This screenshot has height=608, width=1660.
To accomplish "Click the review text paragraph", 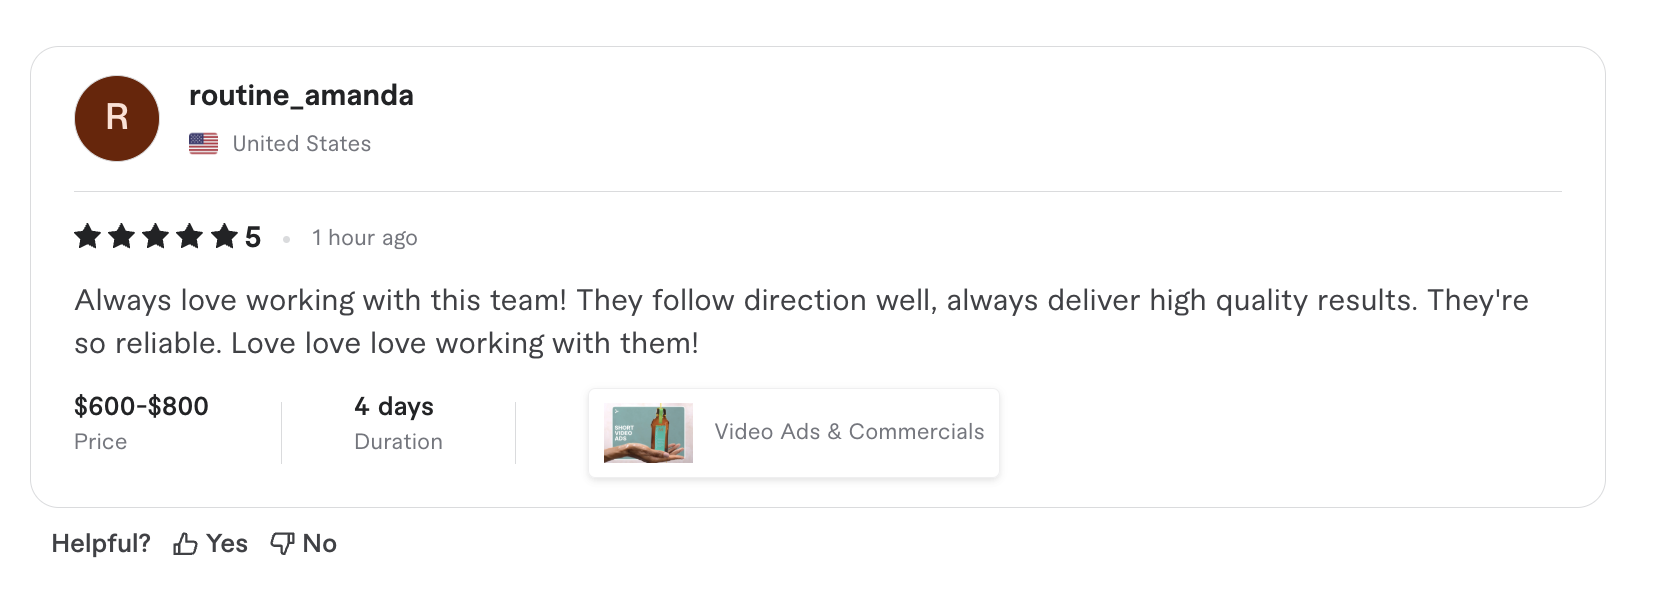I will pos(800,321).
